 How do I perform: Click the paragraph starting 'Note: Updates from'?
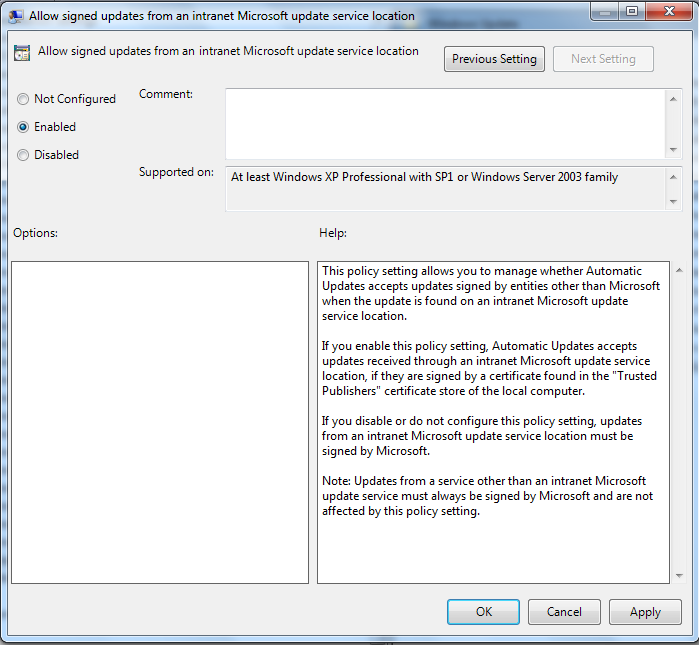pyautogui.click(x=487, y=496)
